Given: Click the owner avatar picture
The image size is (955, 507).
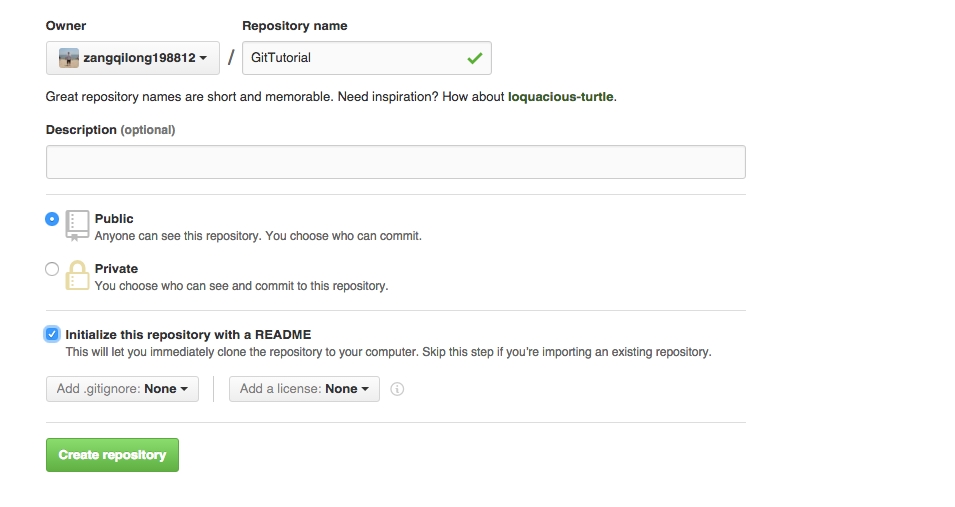Looking at the screenshot, I should (68, 58).
